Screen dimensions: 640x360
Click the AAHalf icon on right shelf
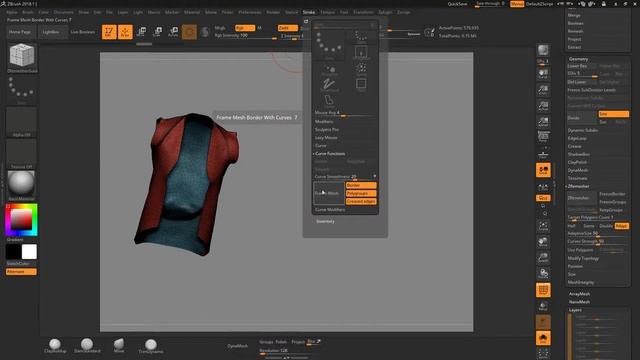(x=543, y=122)
